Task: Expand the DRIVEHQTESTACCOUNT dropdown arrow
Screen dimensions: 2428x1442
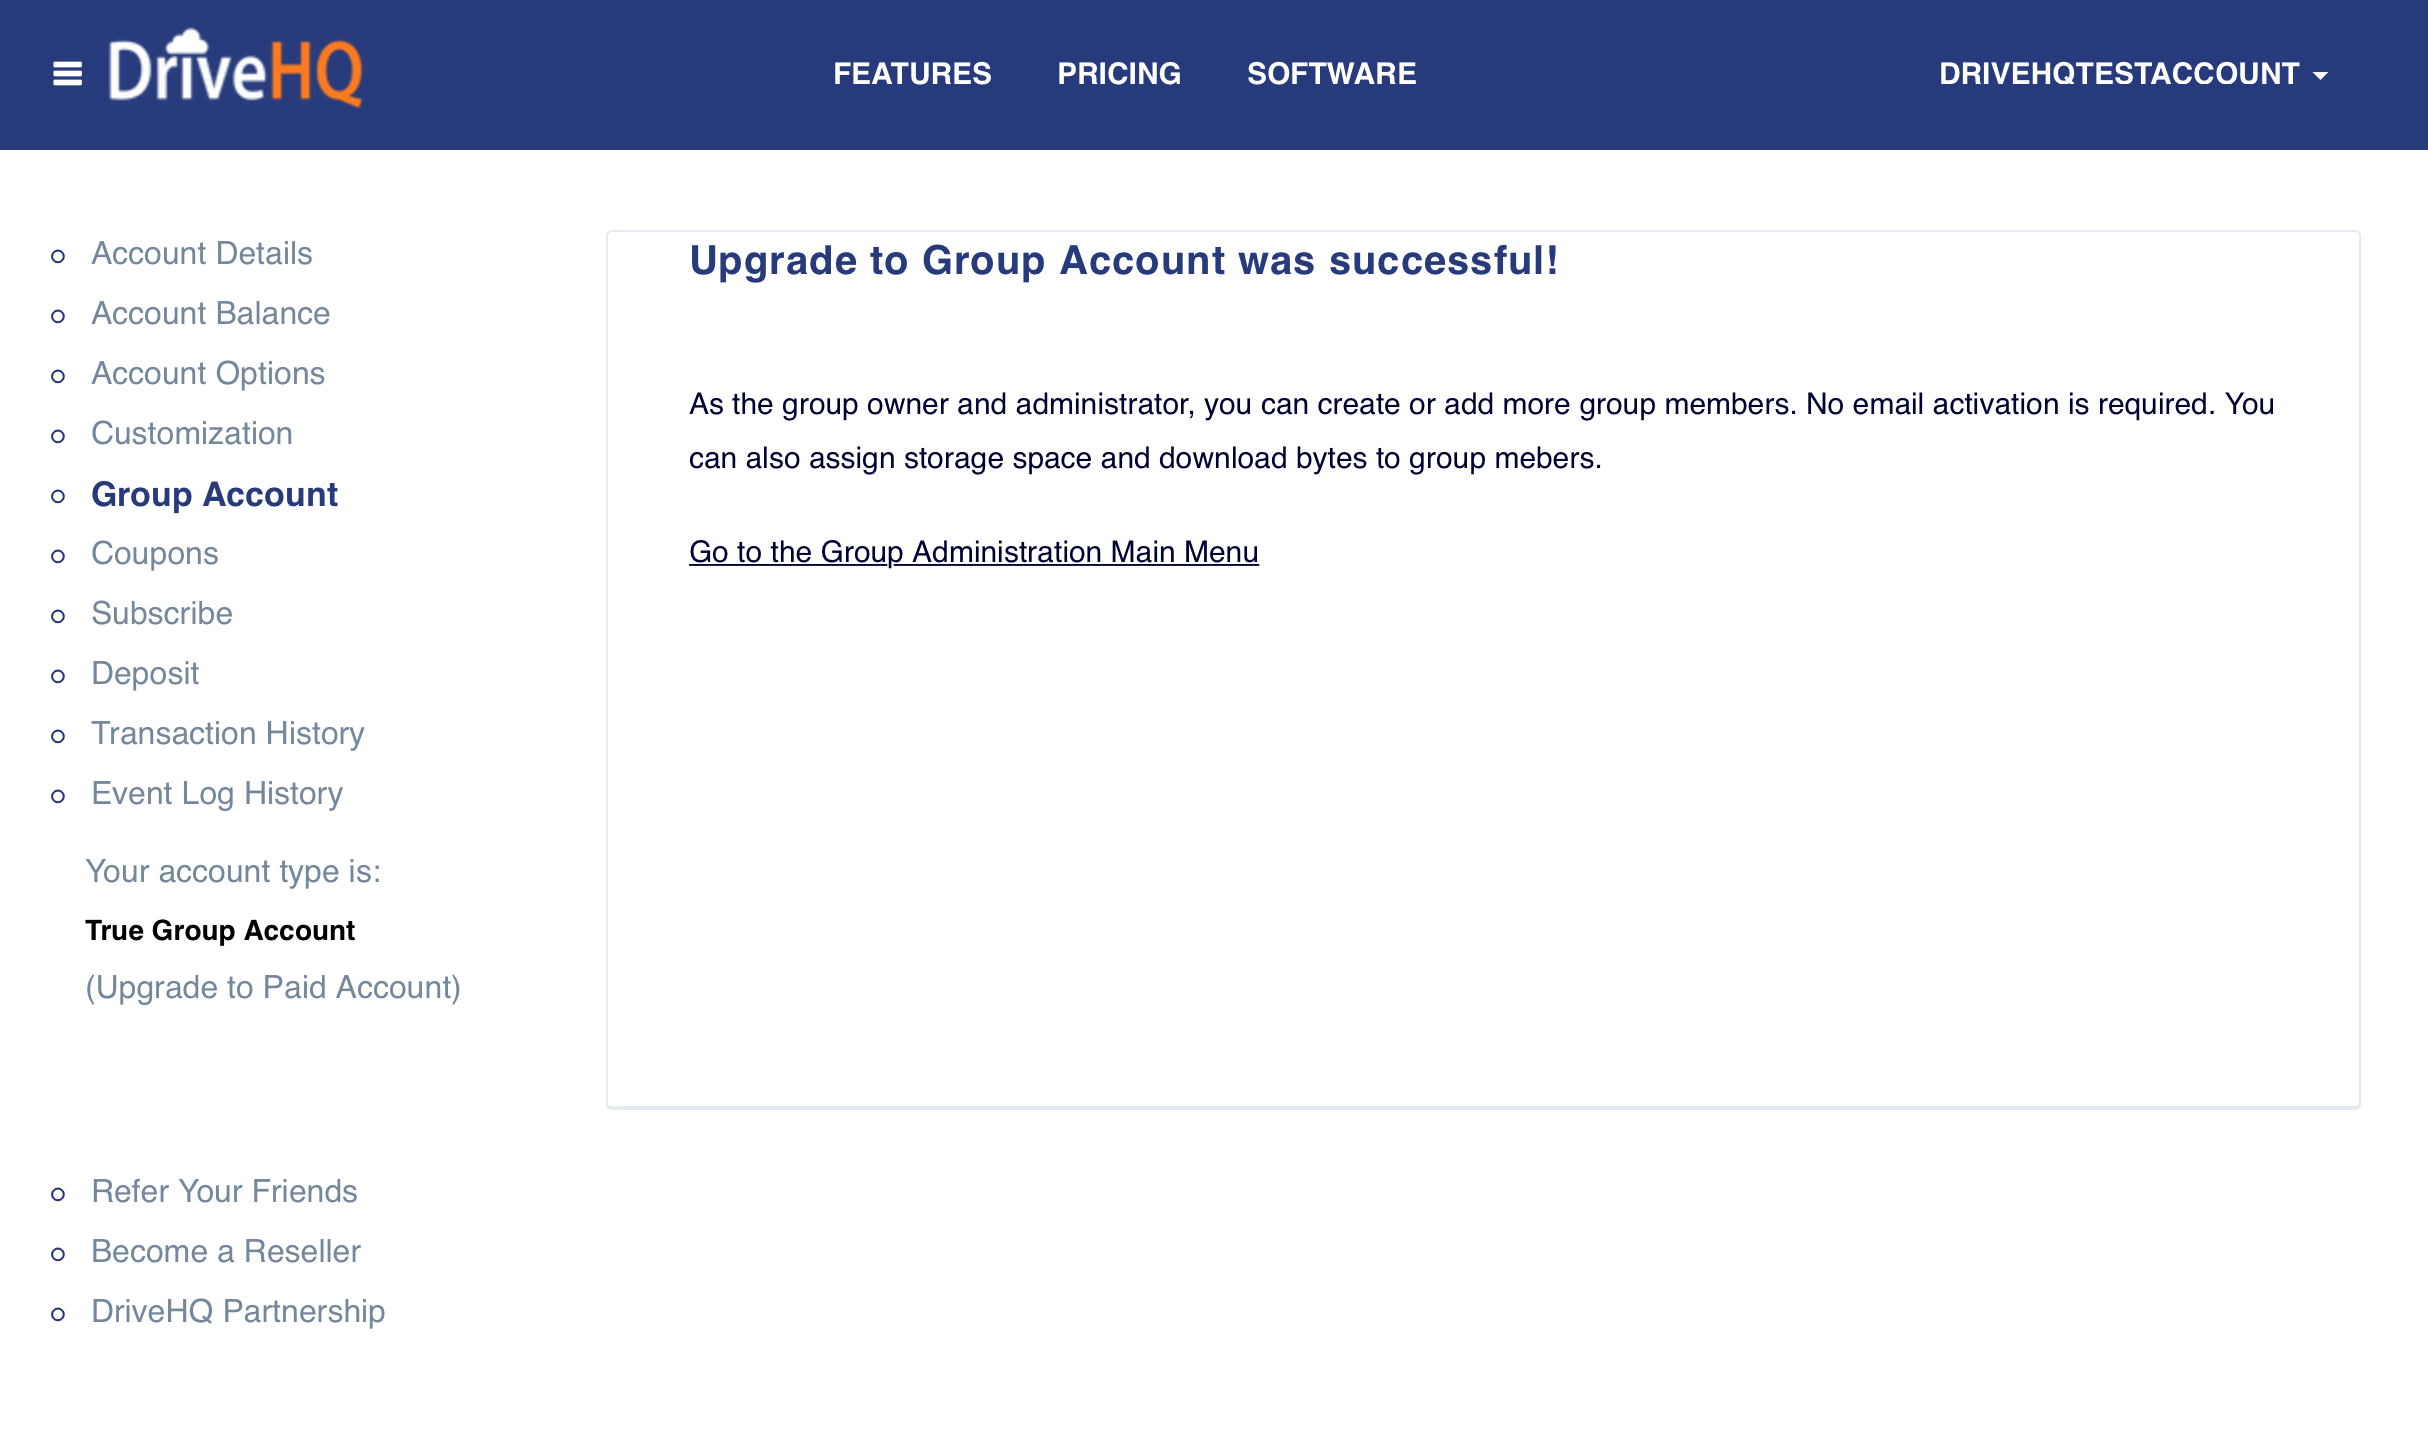Action: (x=2320, y=76)
